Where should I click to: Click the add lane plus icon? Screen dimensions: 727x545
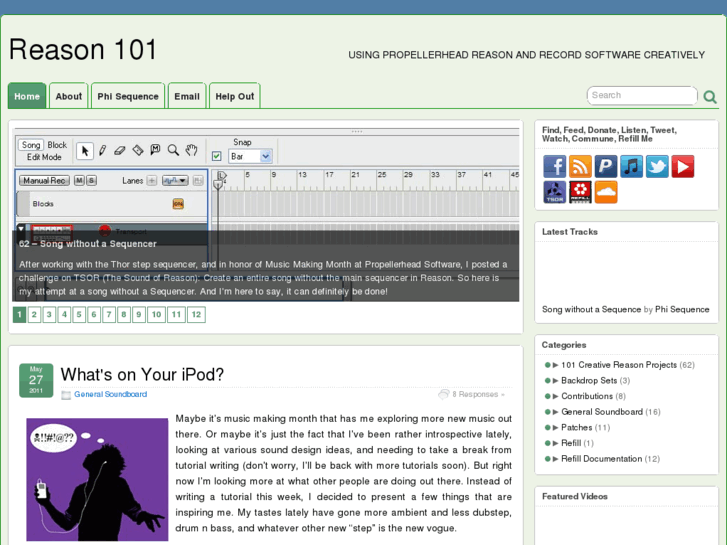pos(152,180)
